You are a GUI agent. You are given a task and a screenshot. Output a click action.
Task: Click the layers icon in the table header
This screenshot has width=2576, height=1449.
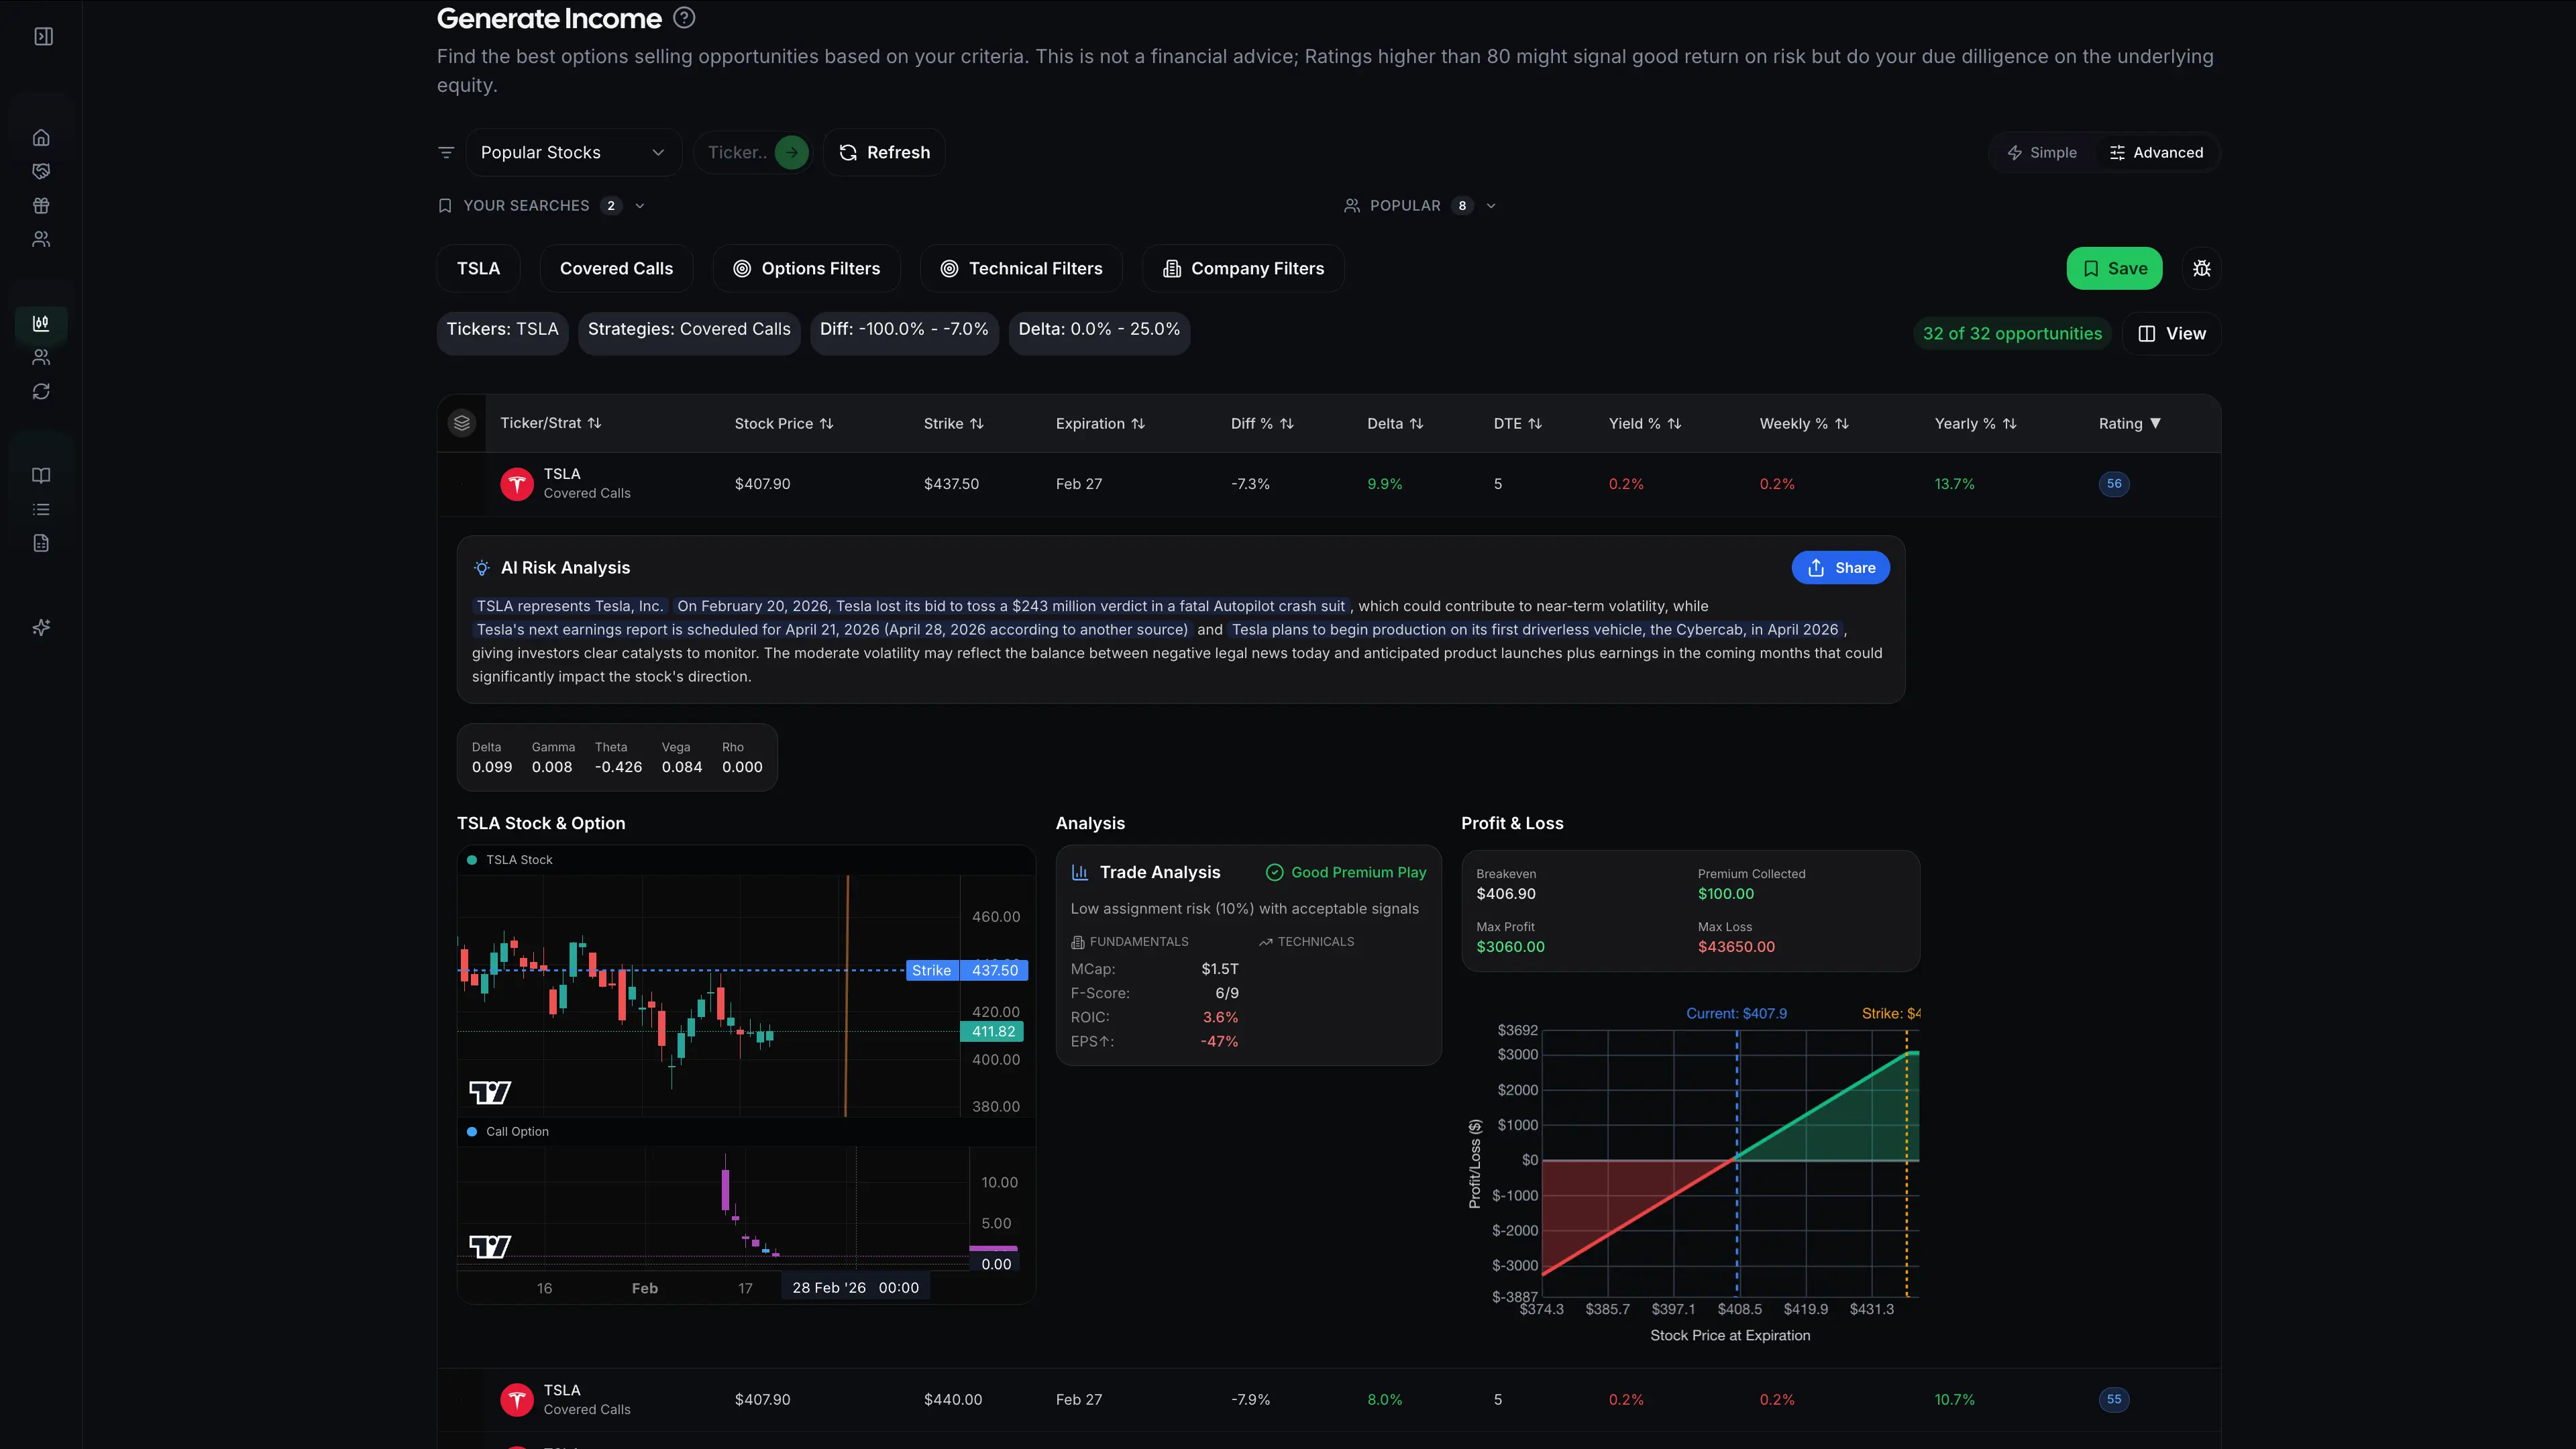[462, 423]
